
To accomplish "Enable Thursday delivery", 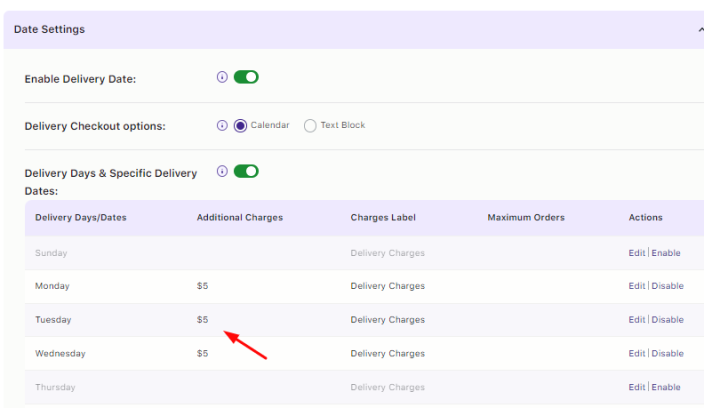I will (666, 387).
